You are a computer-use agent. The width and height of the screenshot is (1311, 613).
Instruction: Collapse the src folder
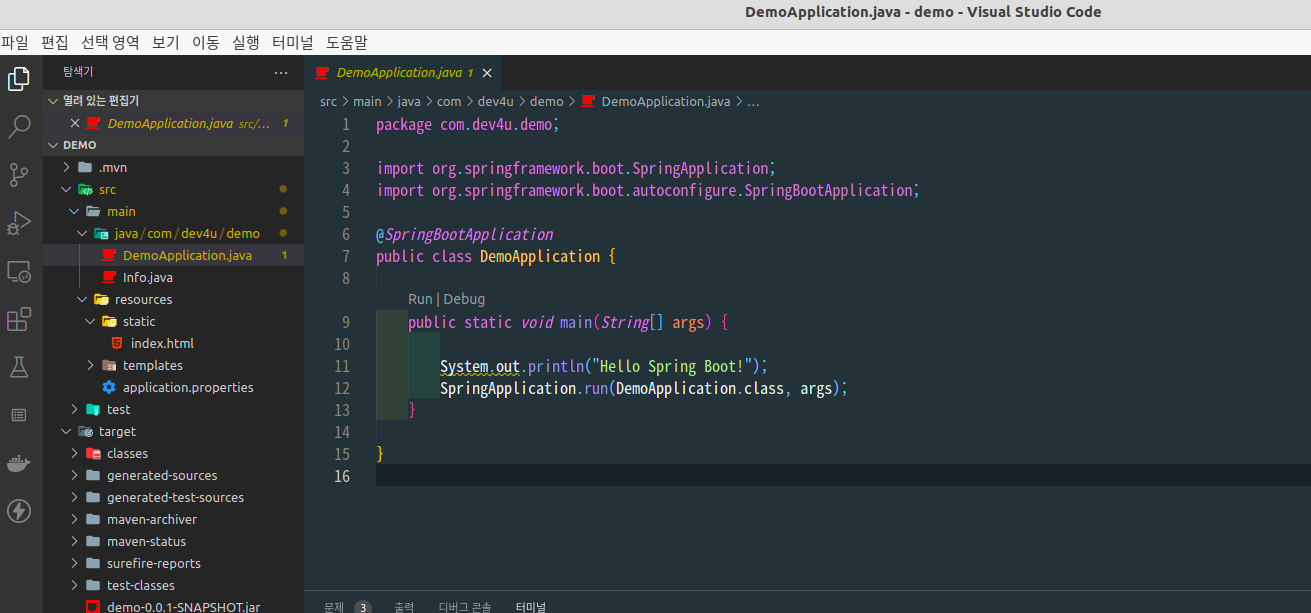point(67,189)
